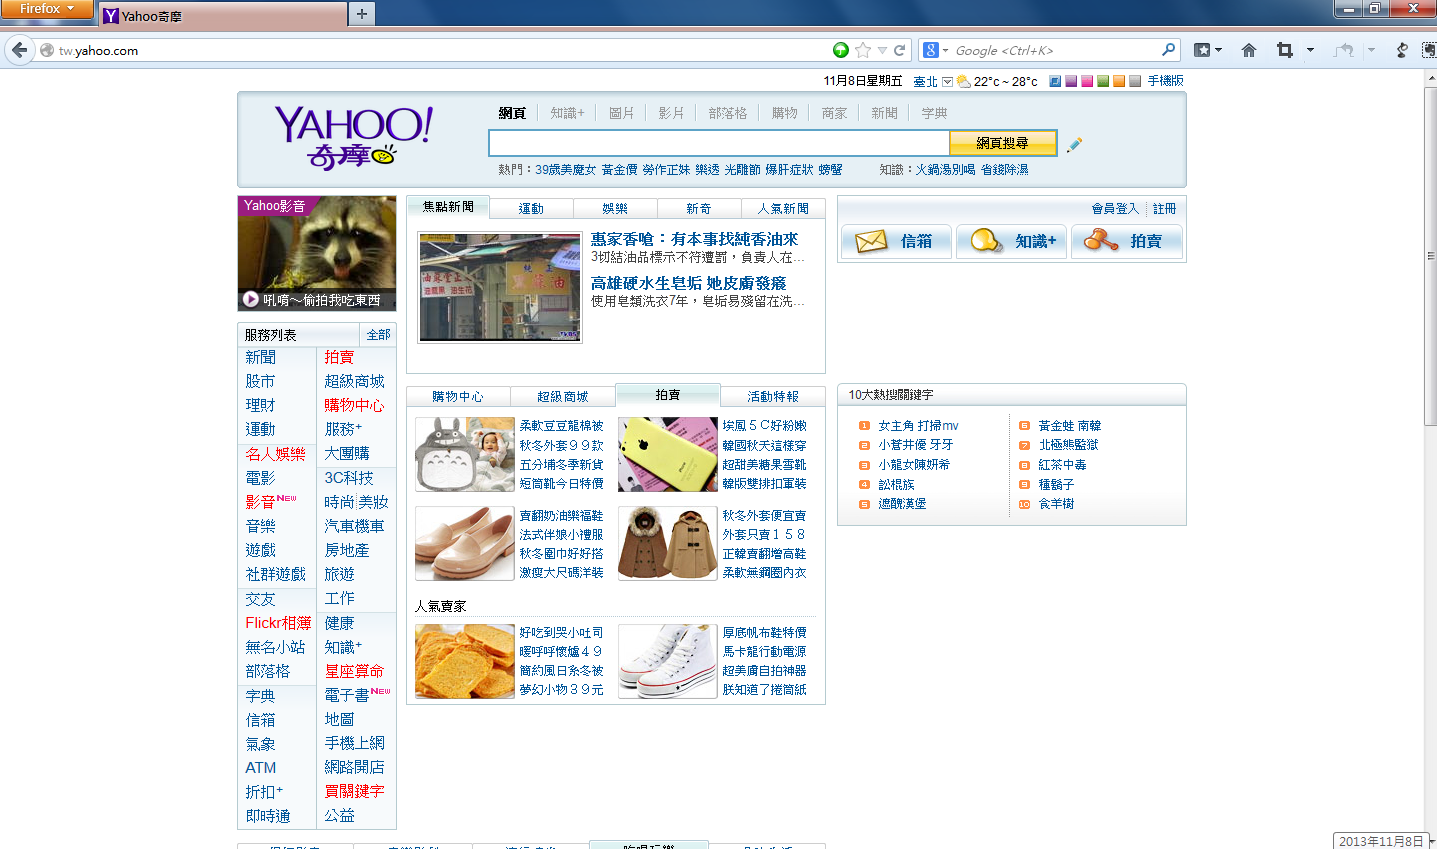Switch to the 超級商城 shopping tab
This screenshot has height=849, width=1437.
(563, 396)
